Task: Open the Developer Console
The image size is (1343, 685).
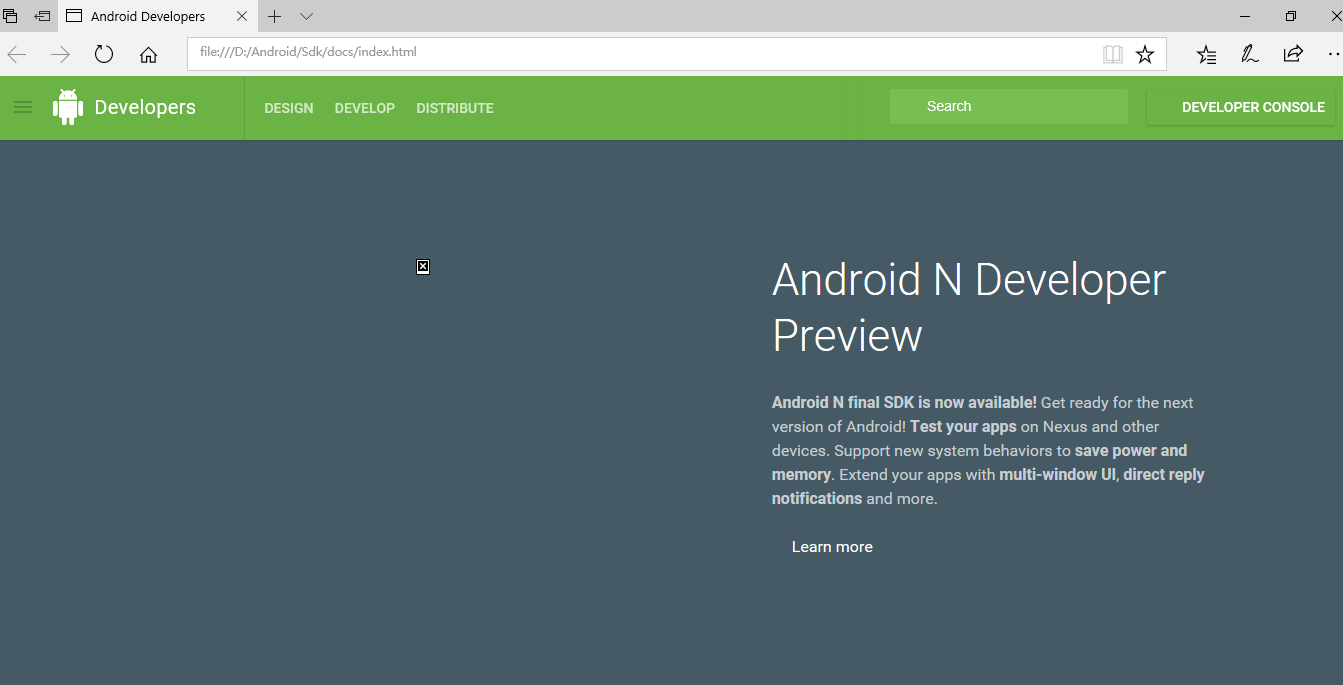Action: click(1241, 107)
